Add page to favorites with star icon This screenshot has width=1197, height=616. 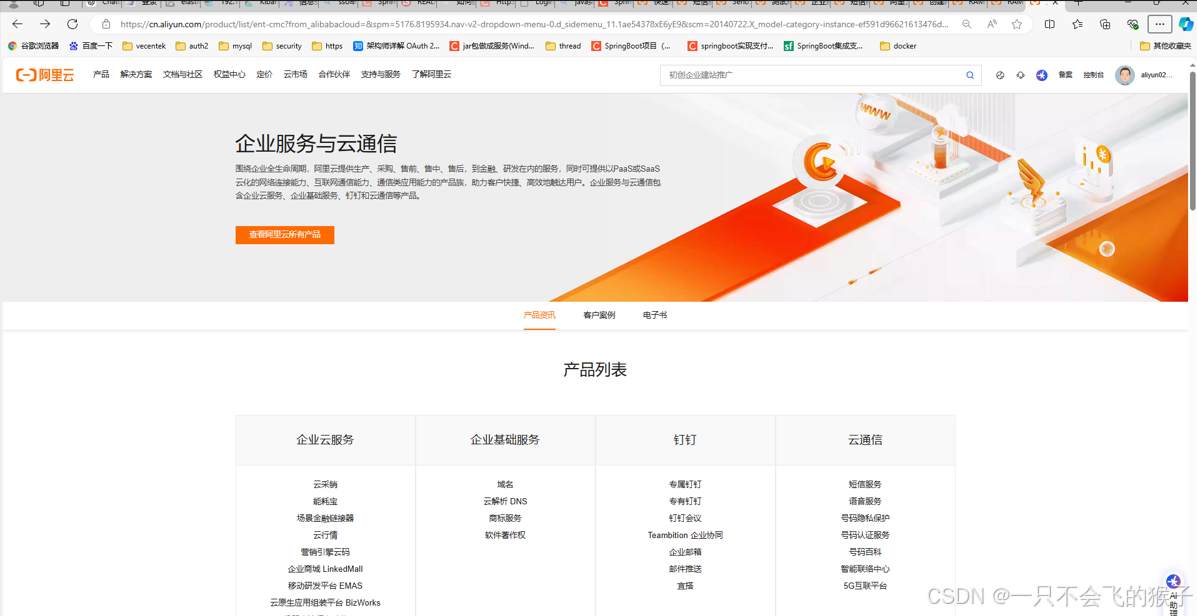pos(1017,24)
